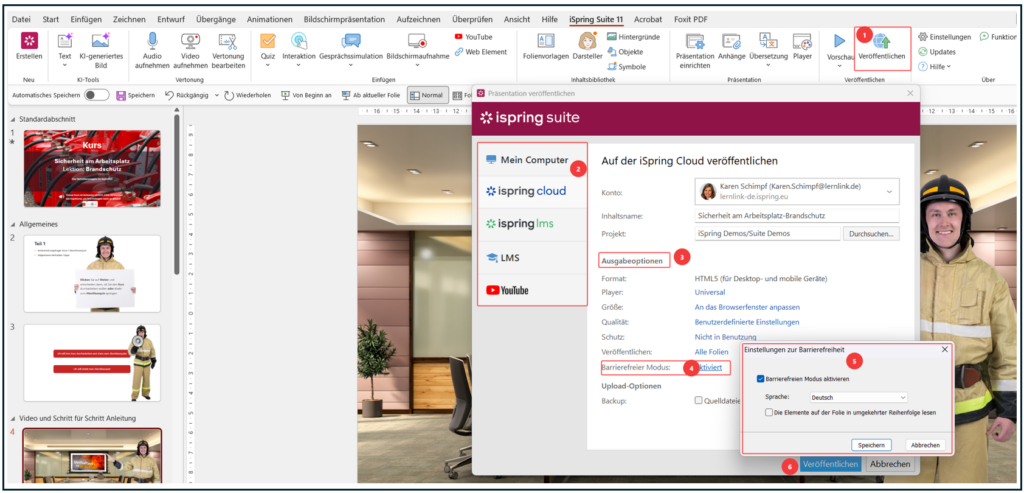Viewport: 1024px width, 493px height.
Task: Click Benutzerdefinierte Einstellungen link
Action: pos(746,322)
